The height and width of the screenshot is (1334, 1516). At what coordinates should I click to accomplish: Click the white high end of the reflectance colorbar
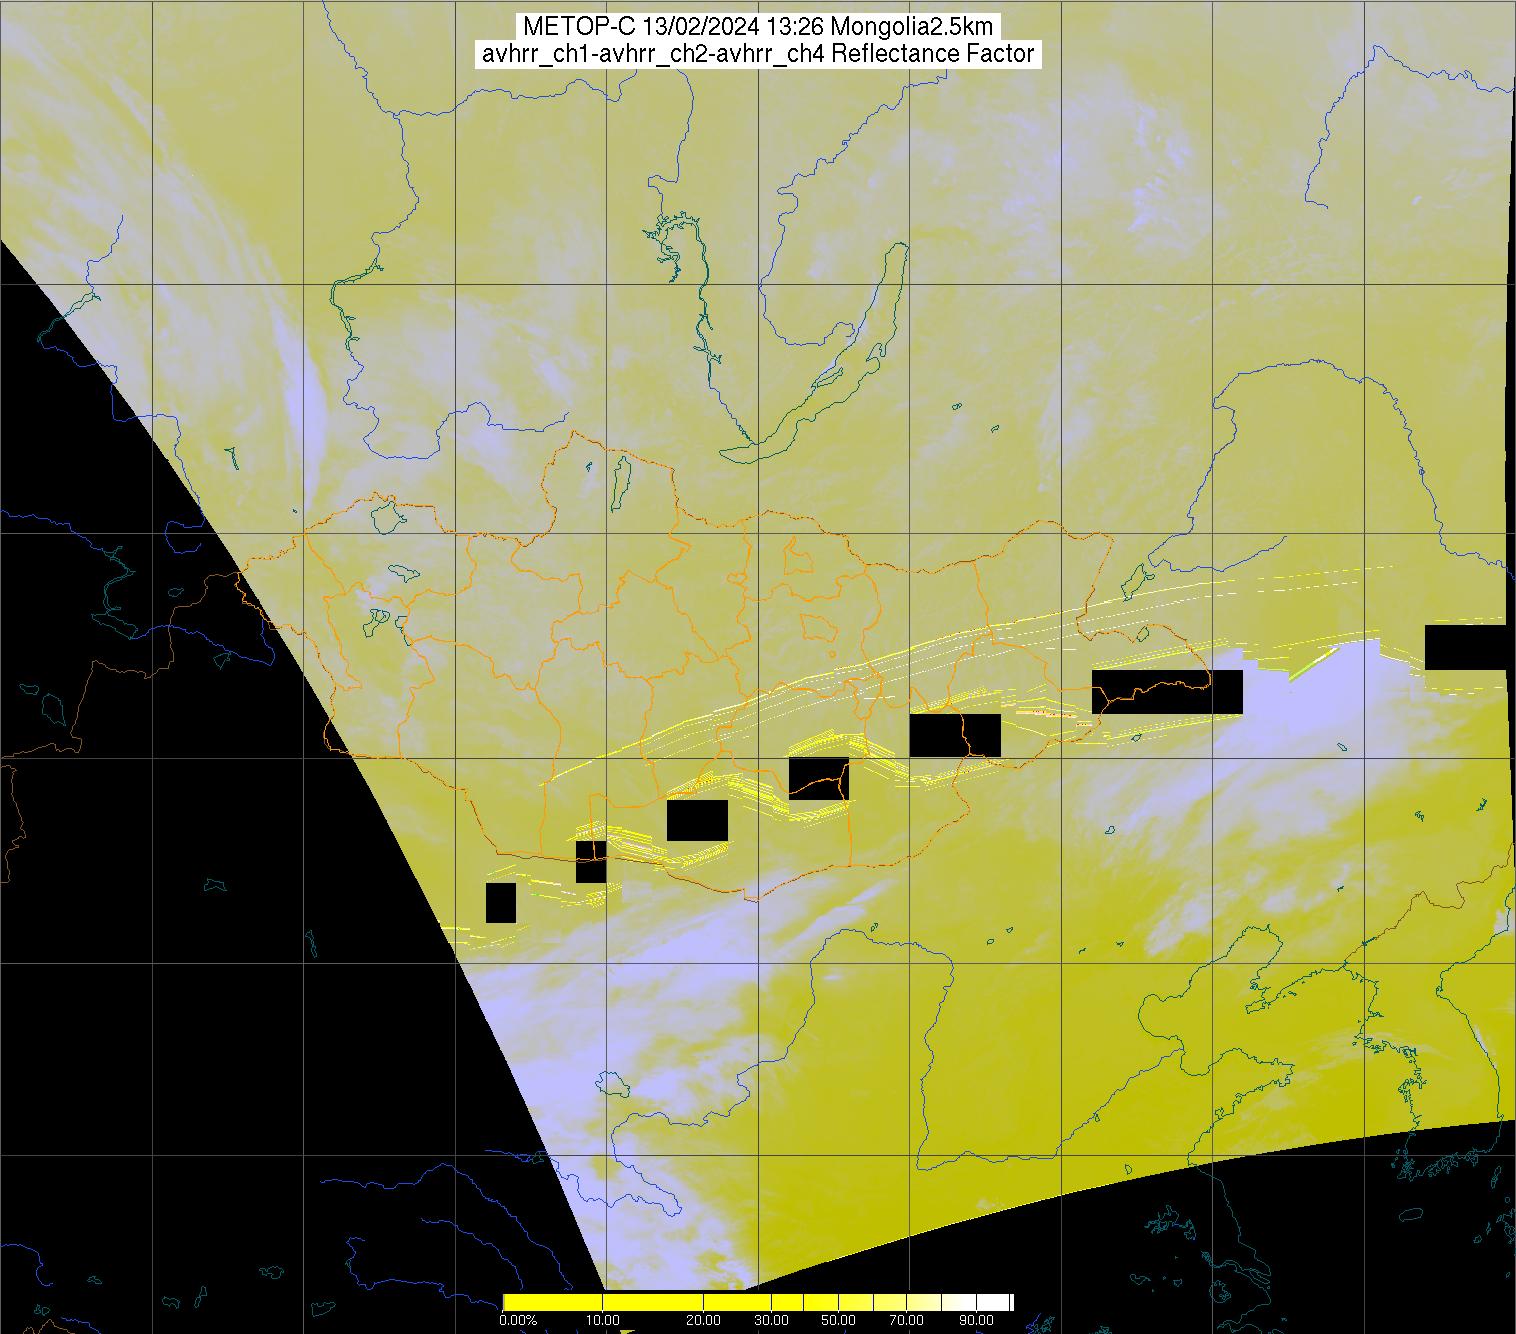995,1302
